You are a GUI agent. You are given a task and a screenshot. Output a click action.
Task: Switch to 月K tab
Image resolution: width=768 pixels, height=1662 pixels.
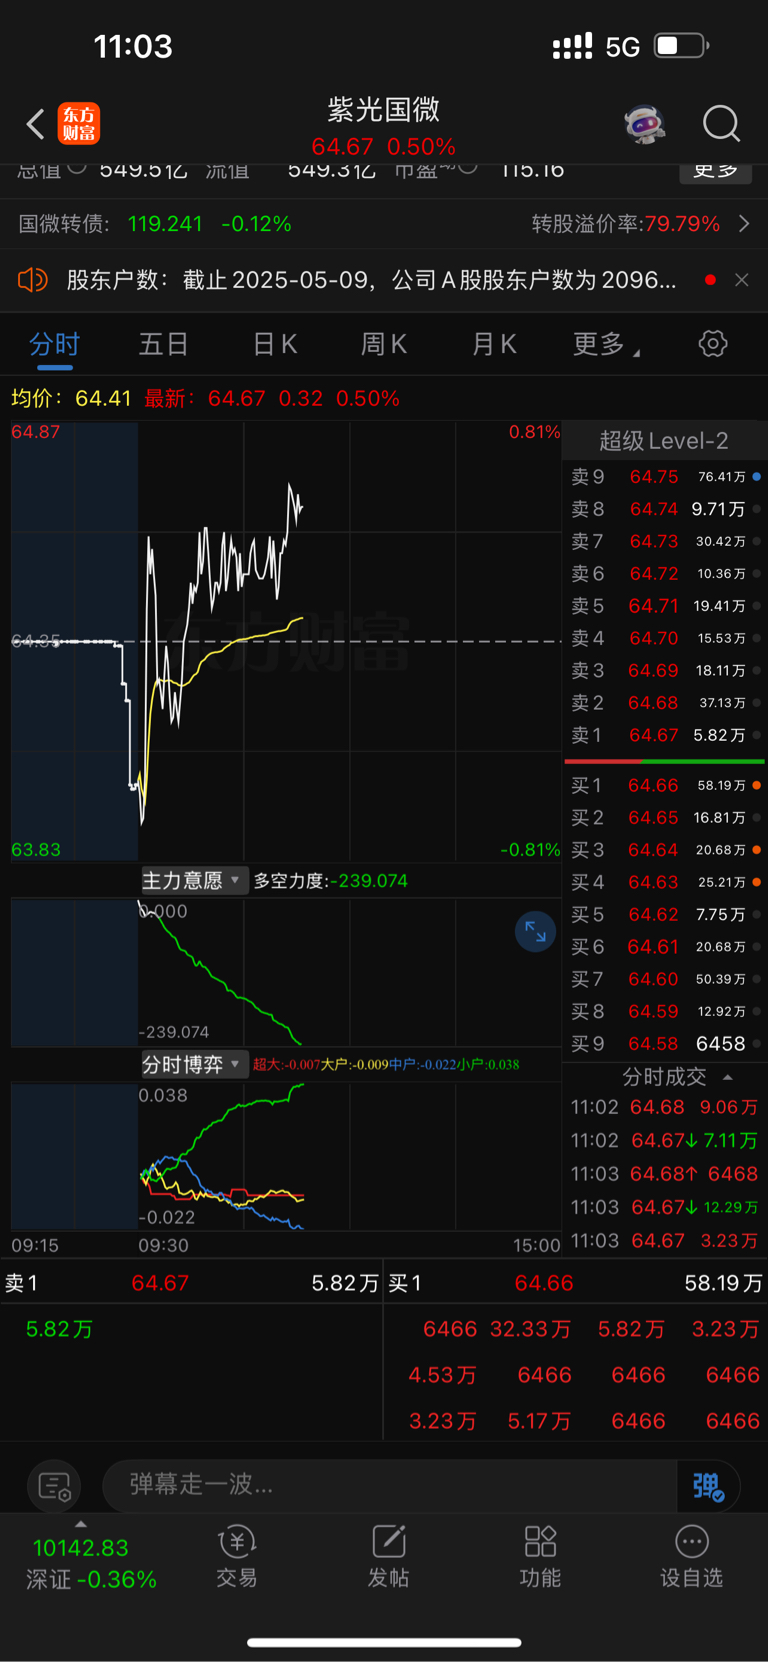[x=494, y=345]
